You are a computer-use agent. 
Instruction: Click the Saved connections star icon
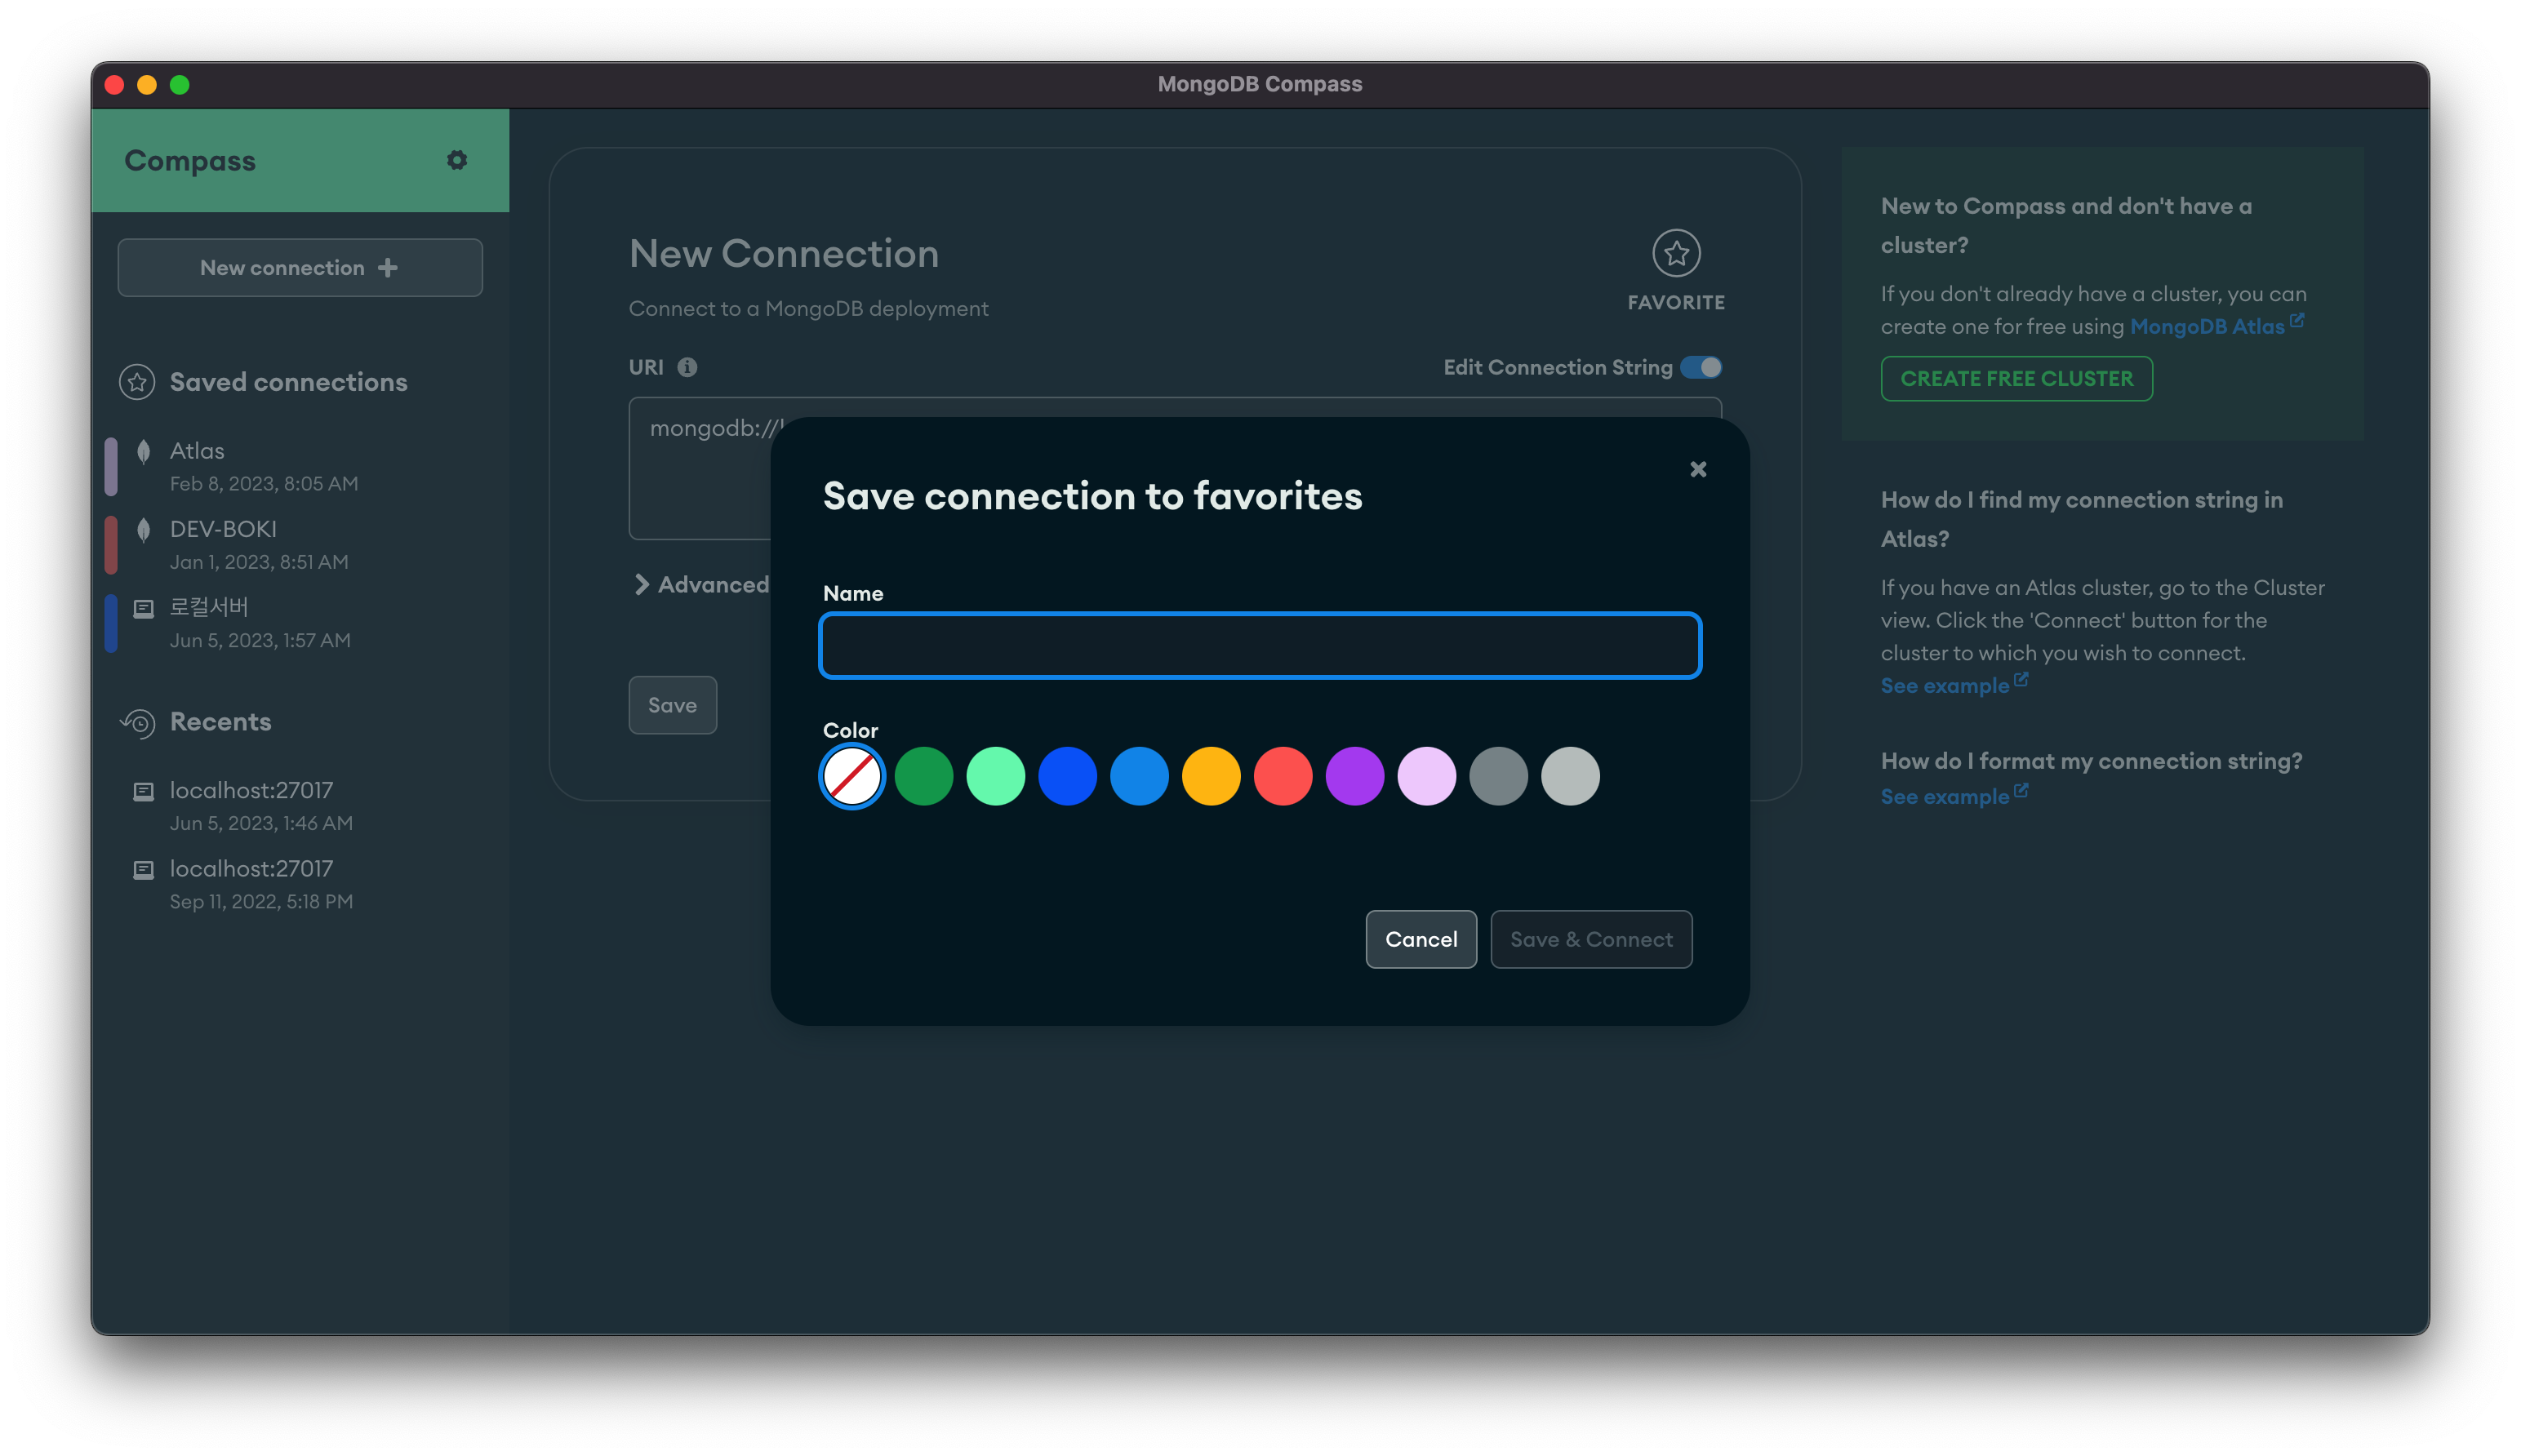point(137,382)
